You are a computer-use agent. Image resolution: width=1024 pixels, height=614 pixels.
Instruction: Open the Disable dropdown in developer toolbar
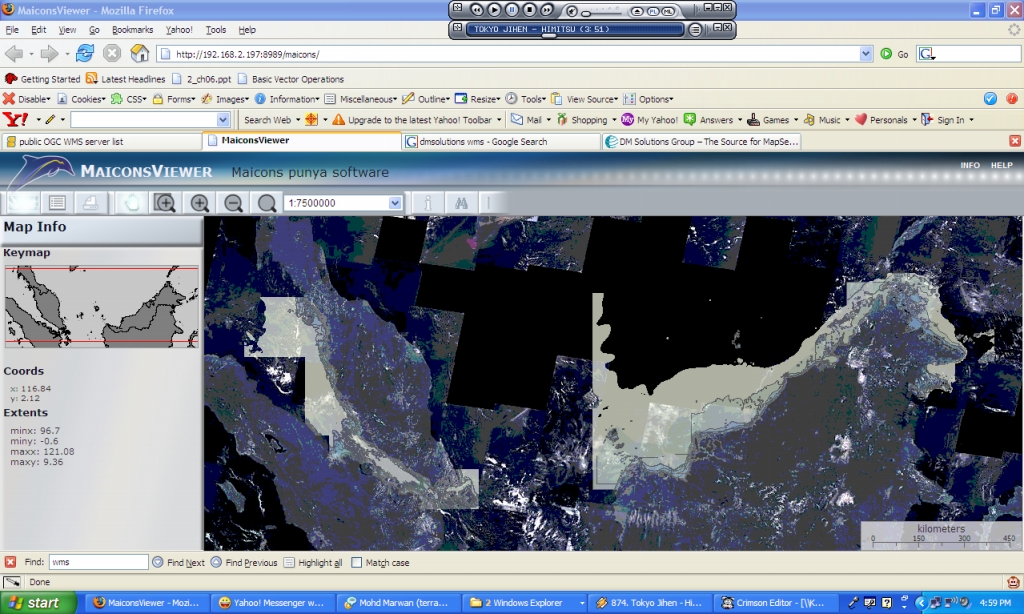(x=27, y=99)
